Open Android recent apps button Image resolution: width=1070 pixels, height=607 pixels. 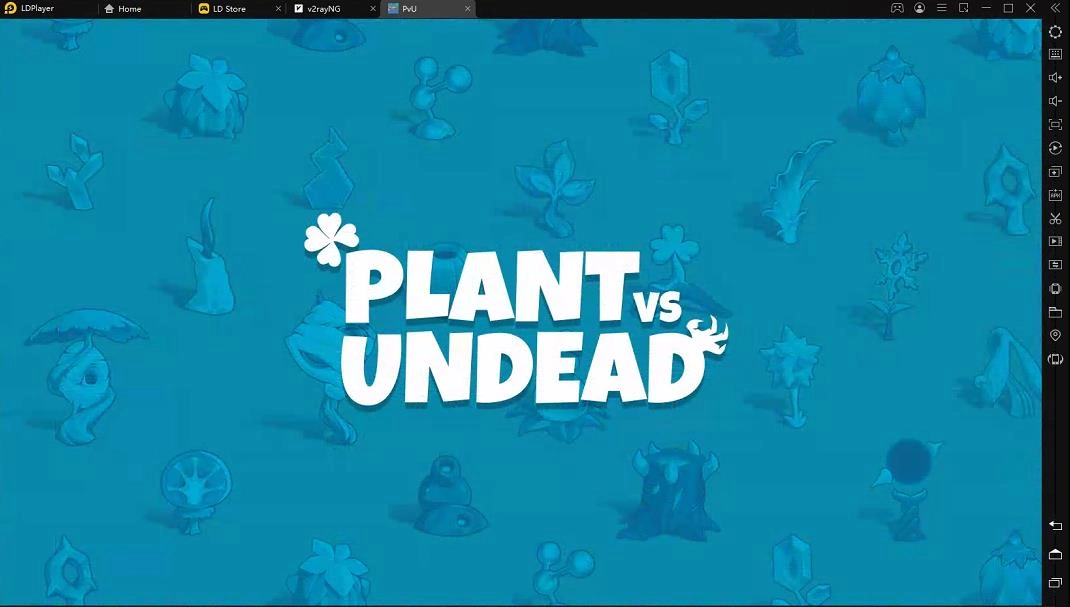coord(1055,583)
